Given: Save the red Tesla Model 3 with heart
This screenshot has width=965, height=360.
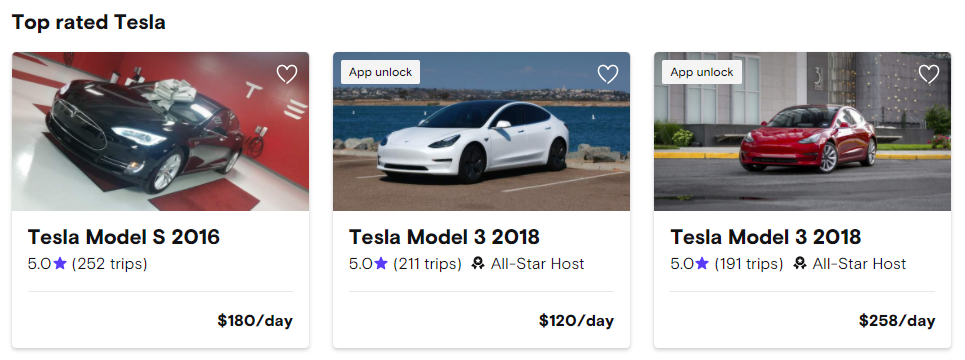Looking at the screenshot, I should click(x=929, y=74).
